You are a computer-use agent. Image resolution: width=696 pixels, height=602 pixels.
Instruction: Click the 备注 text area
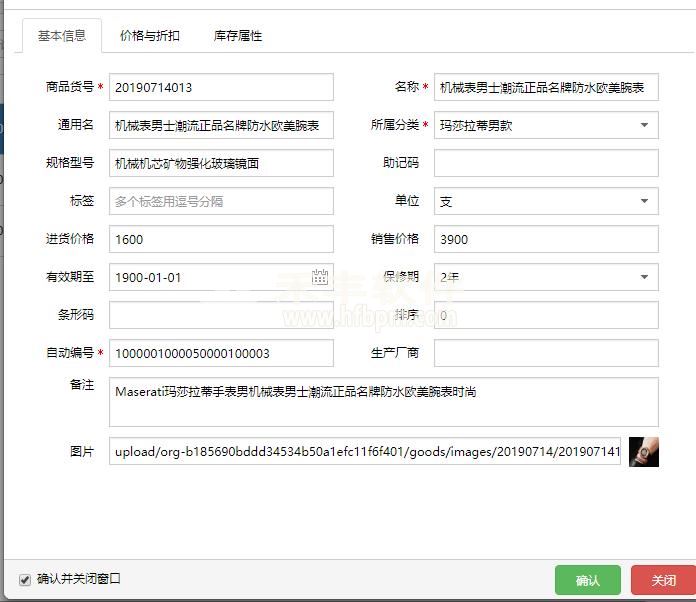coord(384,402)
